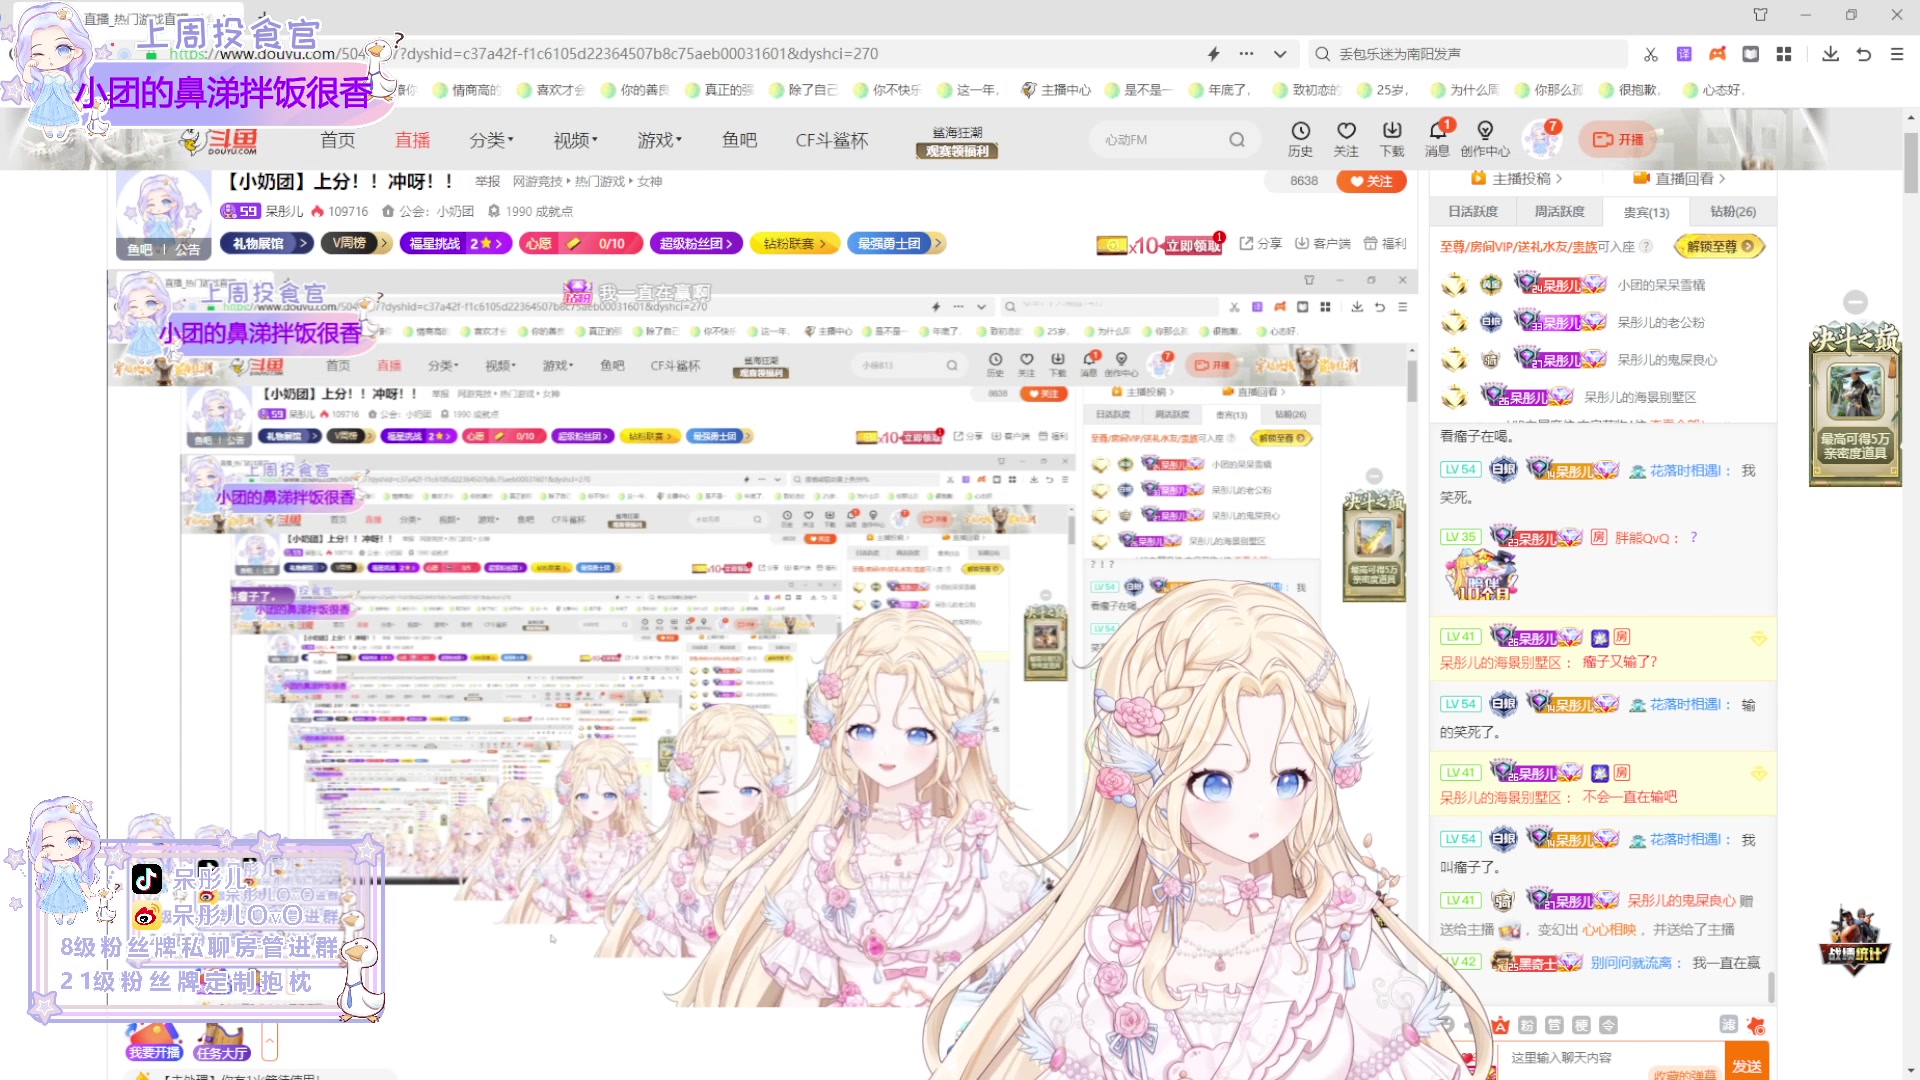The width and height of the screenshot is (1920, 1080).
Task: Expand the 分类 navigation dropdown
Action: click(491, 140)
